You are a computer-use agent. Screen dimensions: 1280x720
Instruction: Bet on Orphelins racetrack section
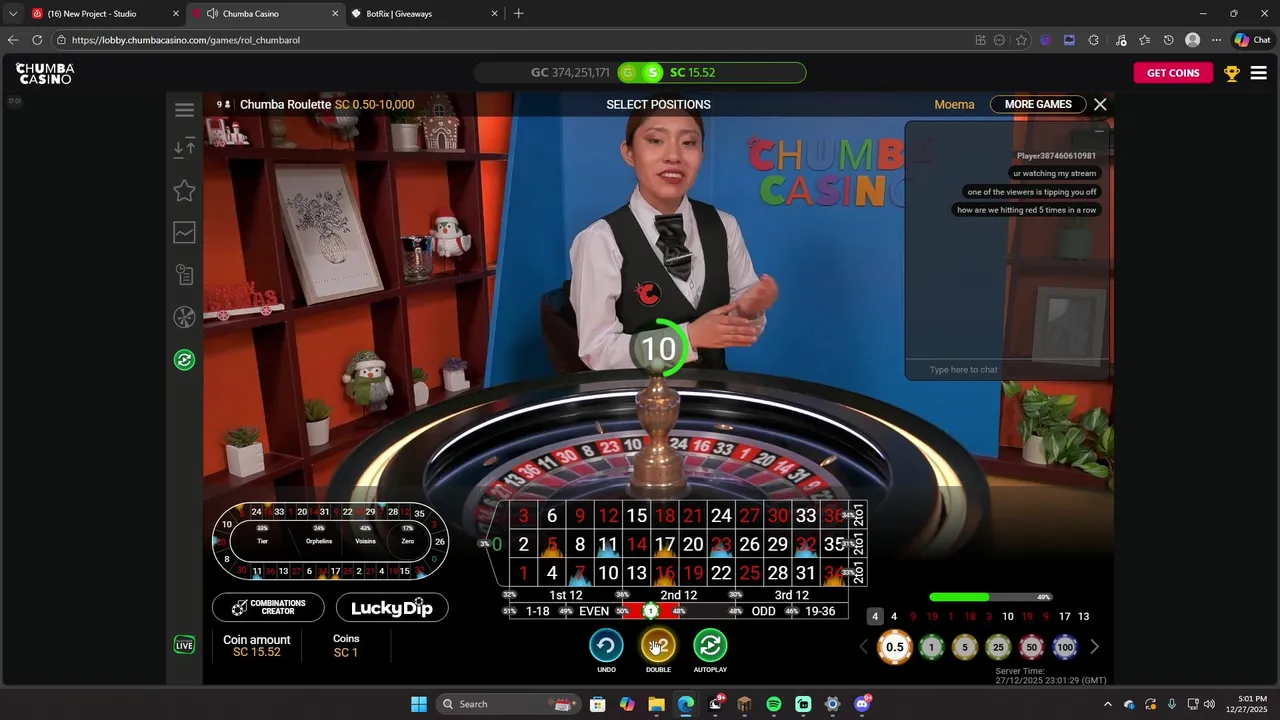pyautogui.click(x=318, y=541)
